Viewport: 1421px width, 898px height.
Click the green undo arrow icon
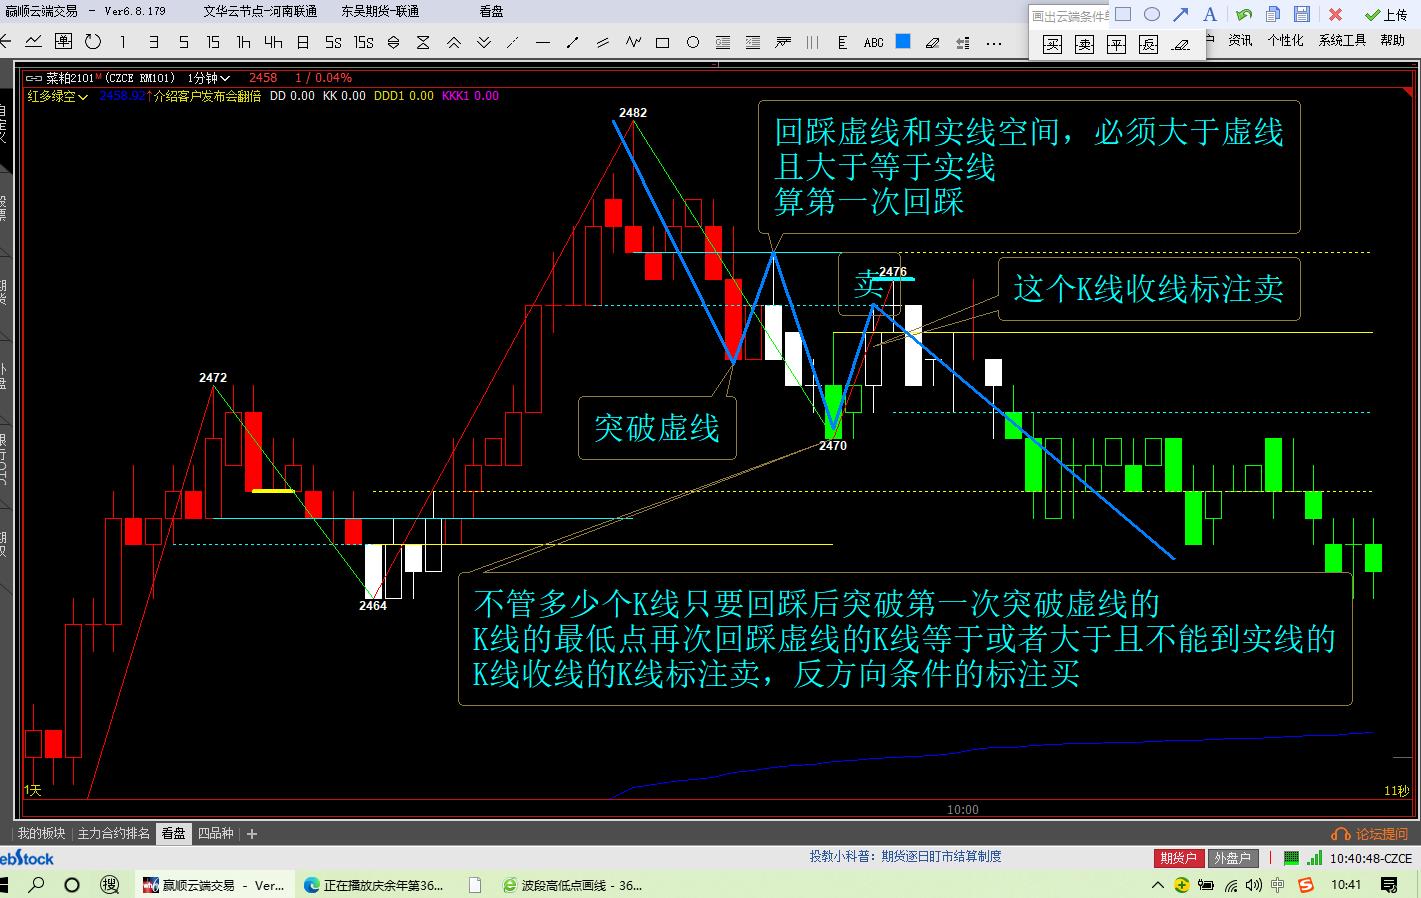(1243, 14)
